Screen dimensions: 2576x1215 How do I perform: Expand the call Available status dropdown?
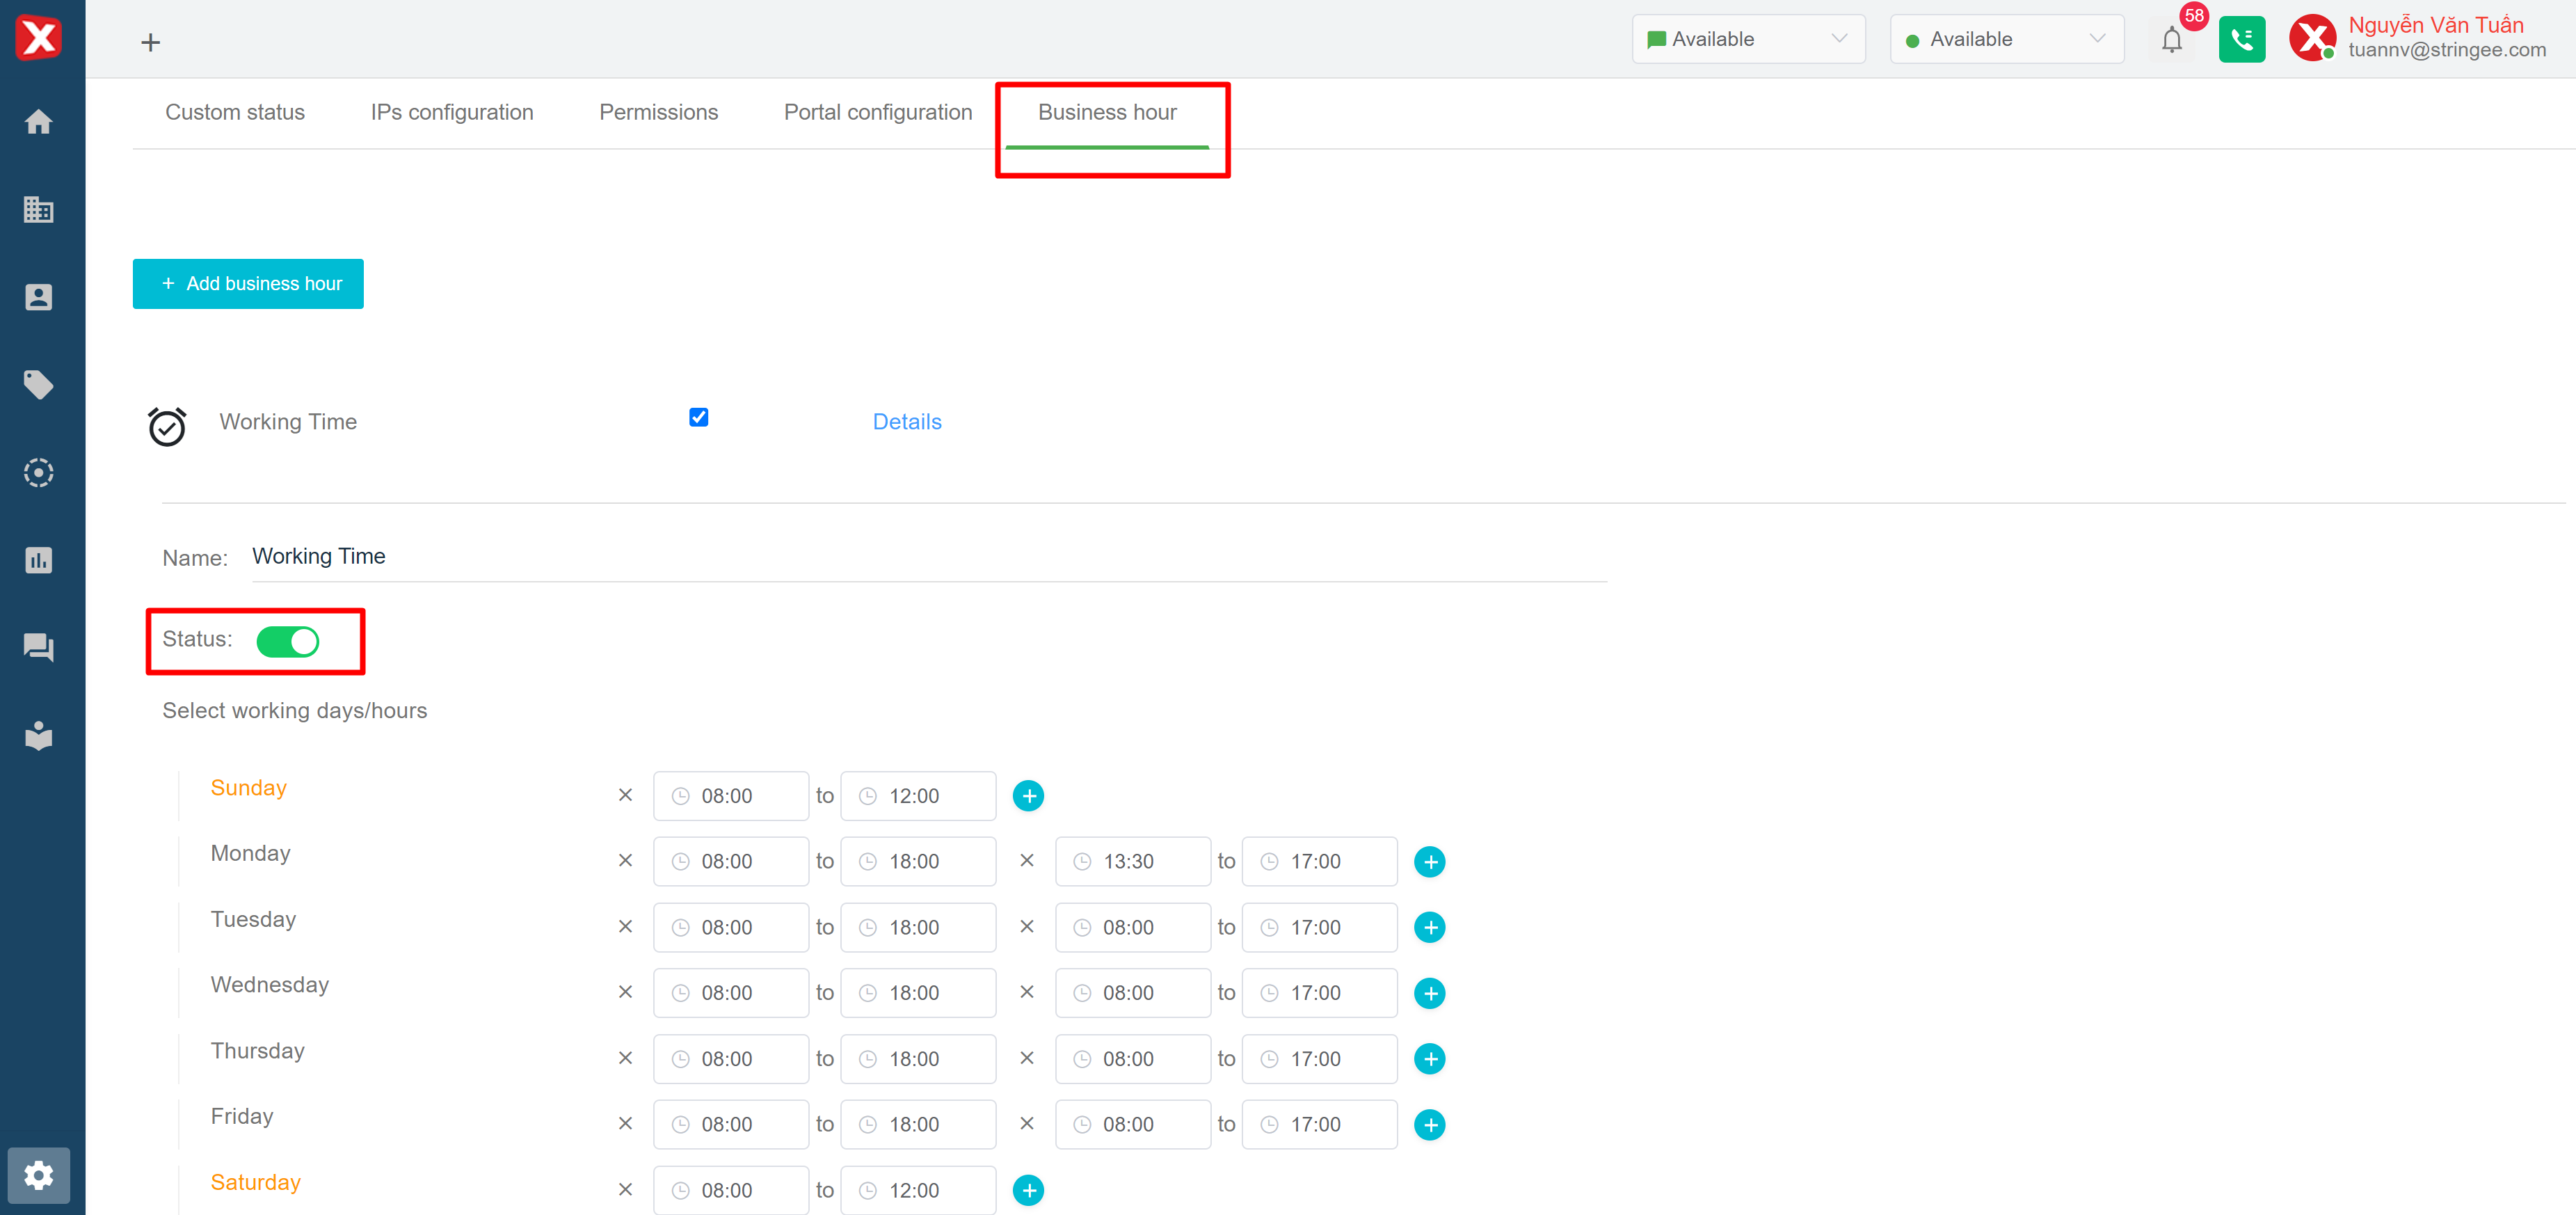2006,39
